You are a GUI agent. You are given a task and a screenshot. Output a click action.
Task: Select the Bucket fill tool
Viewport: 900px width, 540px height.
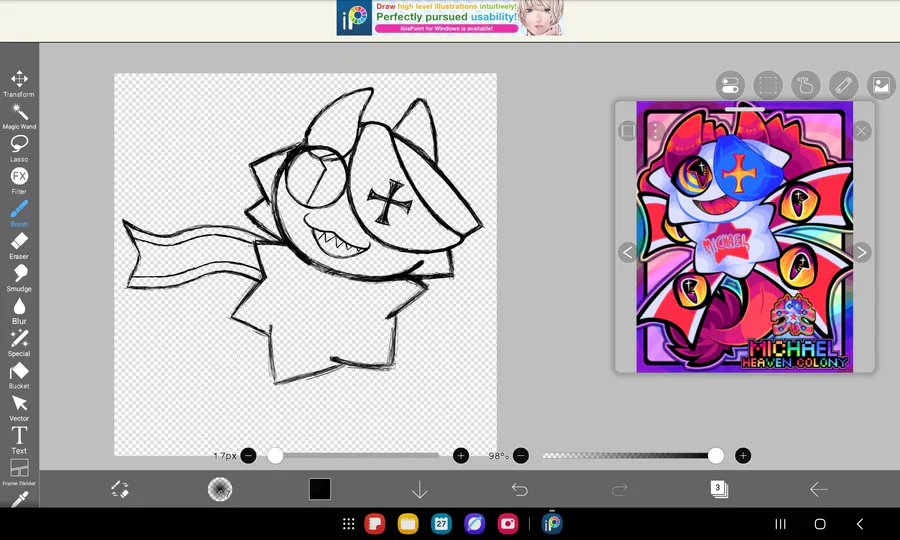coord(19,375)
